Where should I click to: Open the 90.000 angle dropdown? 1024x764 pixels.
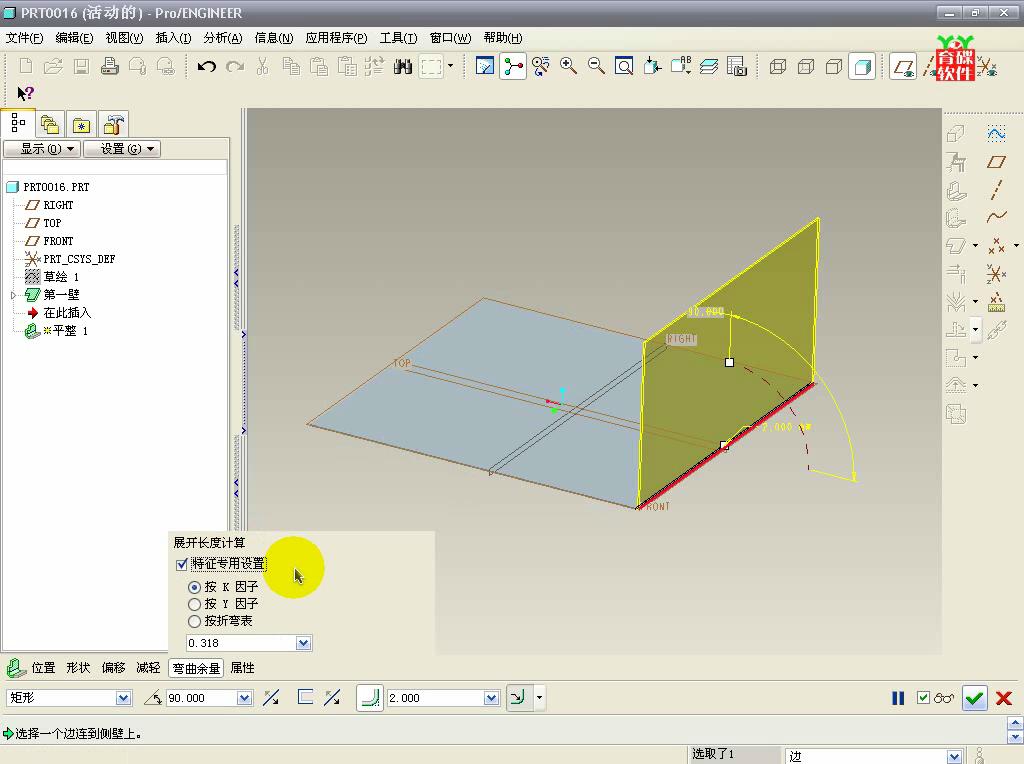click(x=244, y=698)
